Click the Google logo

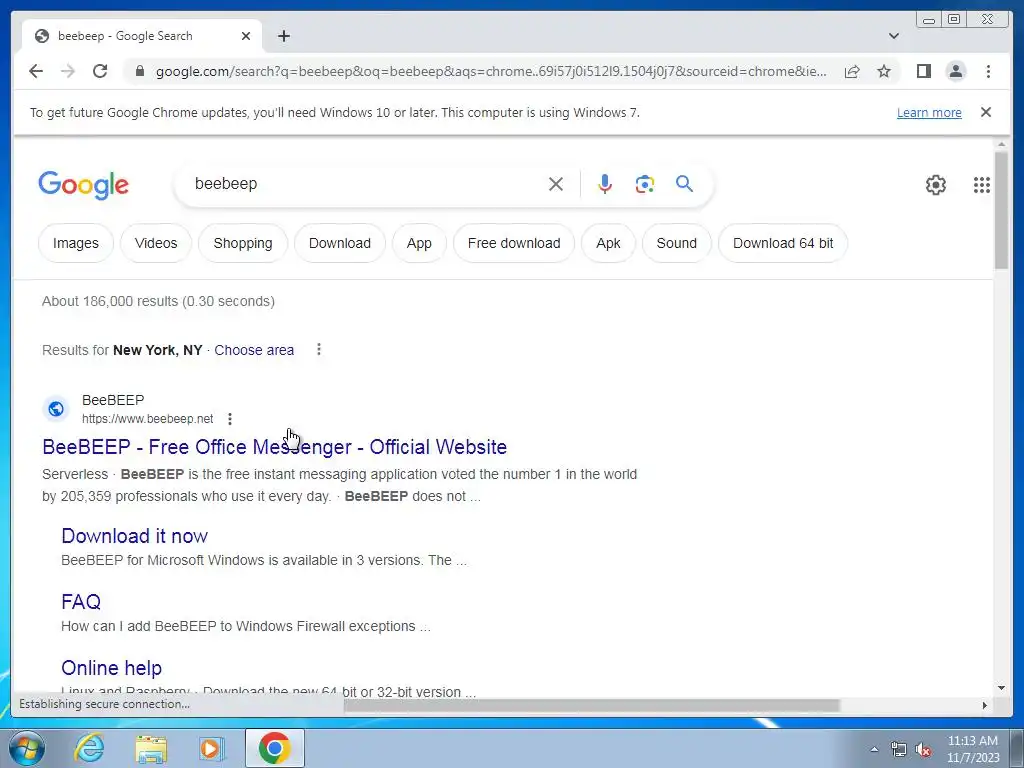coord(84,185)
